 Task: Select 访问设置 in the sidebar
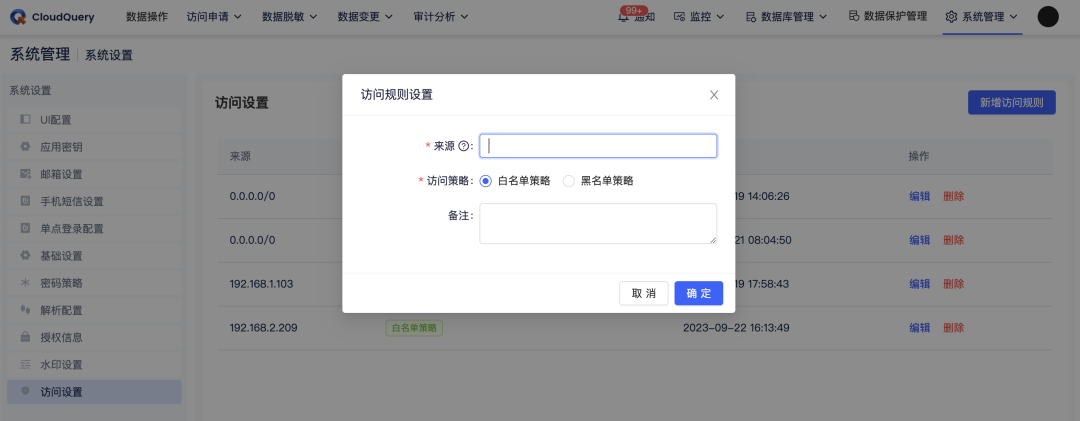95,391
